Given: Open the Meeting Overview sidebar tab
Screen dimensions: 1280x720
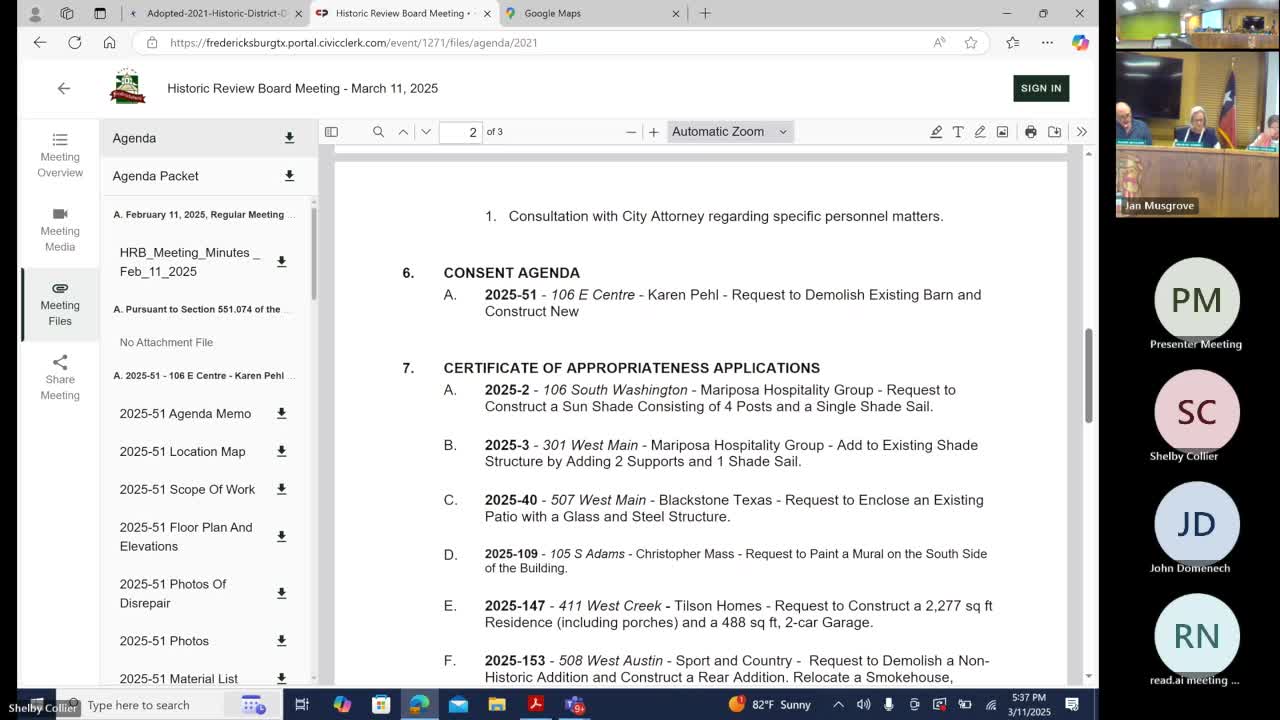Looking at the screenshot, I should click(x=60, y=155).
